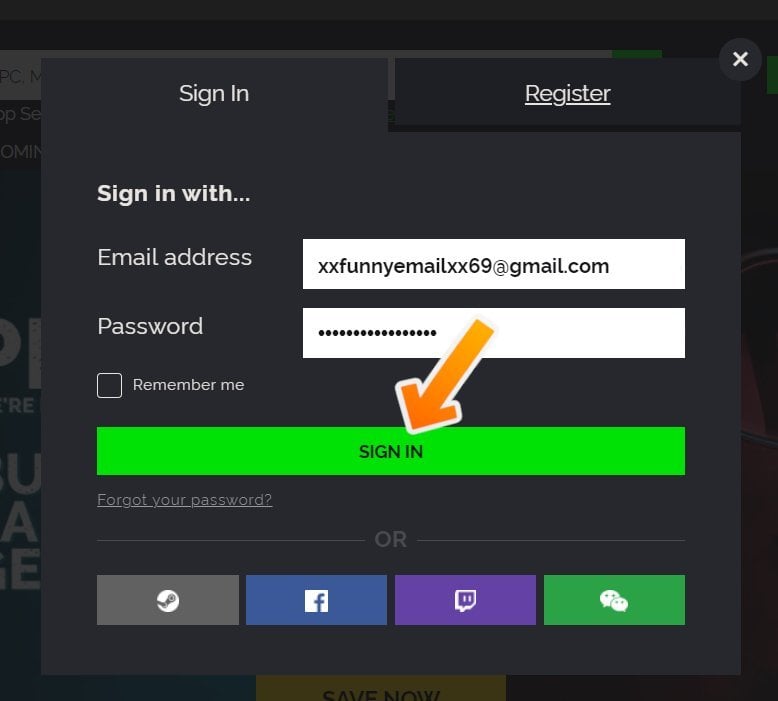Focus the Password input field

coord(494,333)
